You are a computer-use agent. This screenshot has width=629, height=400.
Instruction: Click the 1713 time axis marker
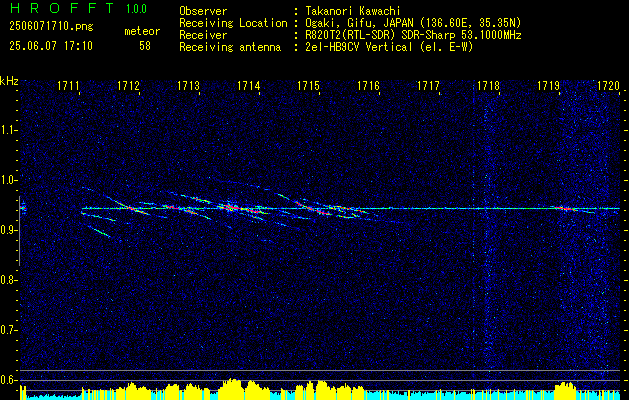189,85
